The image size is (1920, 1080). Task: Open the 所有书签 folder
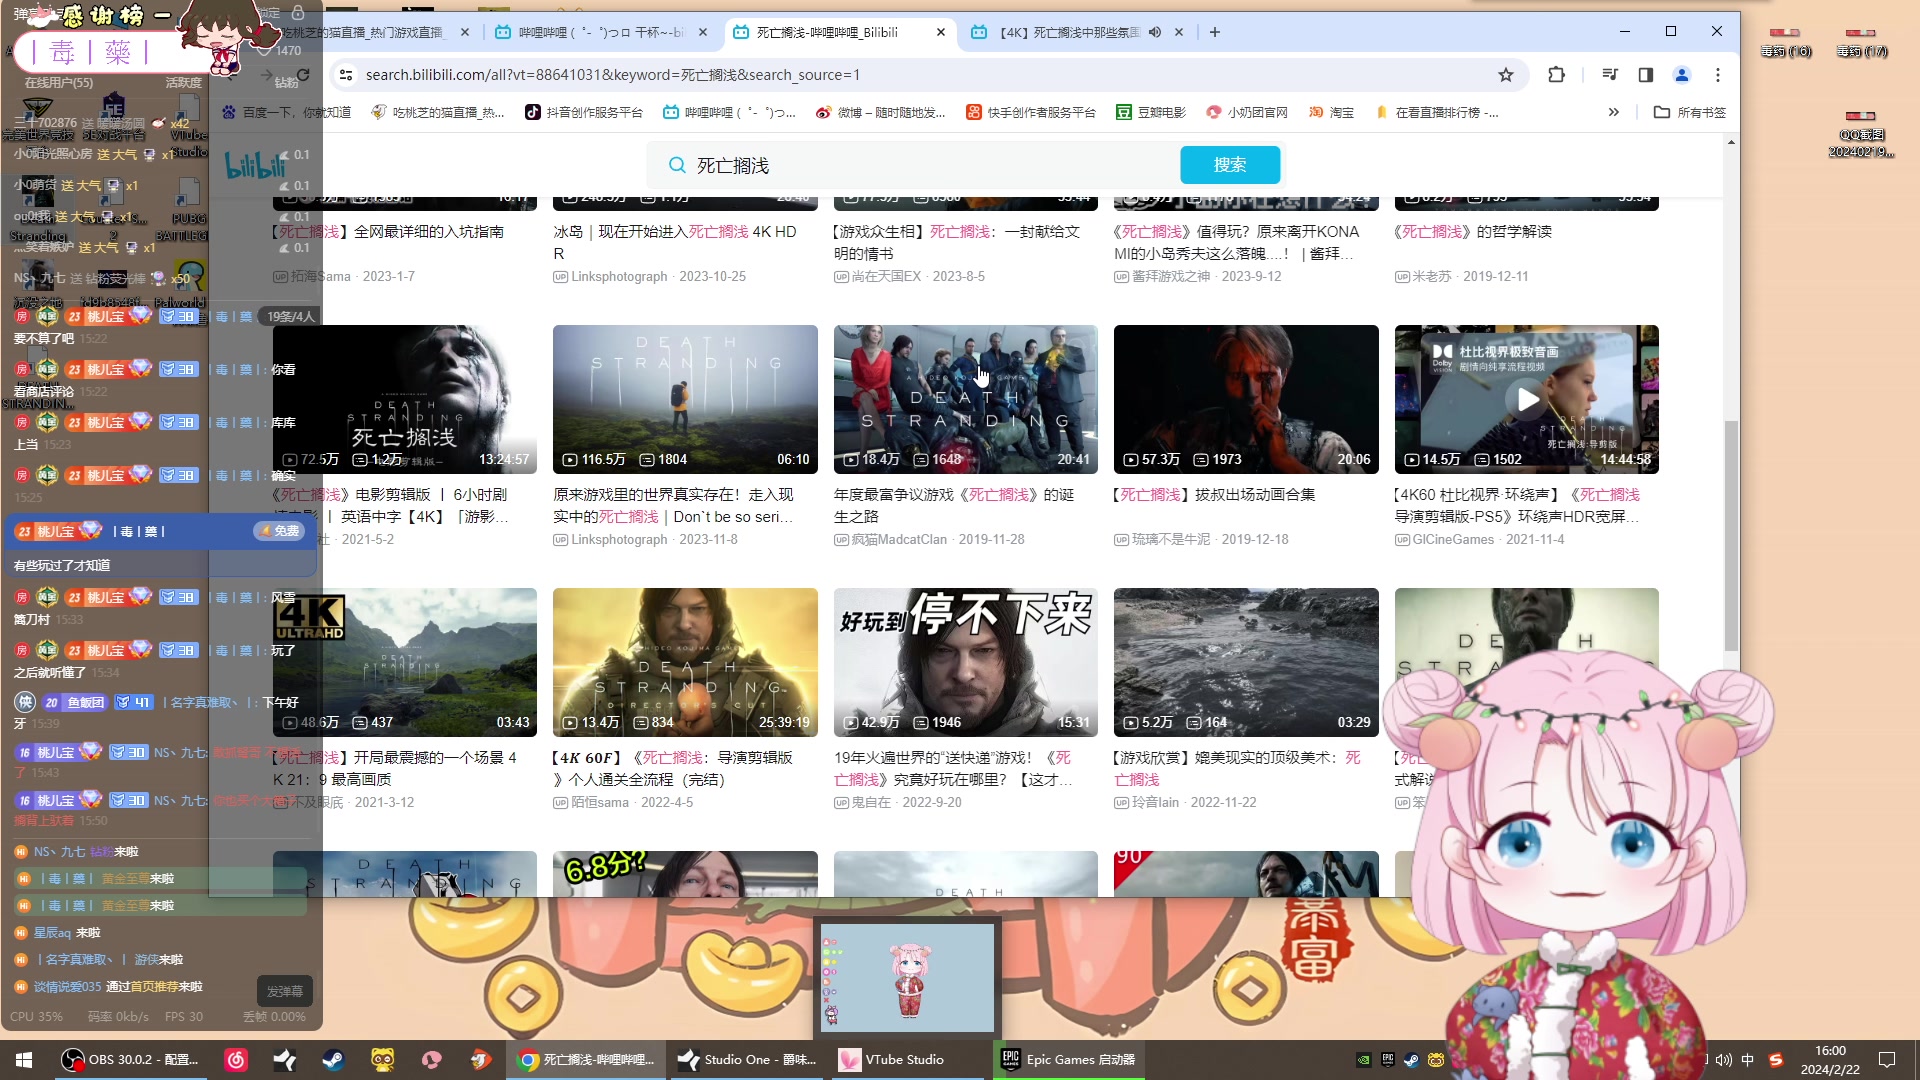[1690, 112]
